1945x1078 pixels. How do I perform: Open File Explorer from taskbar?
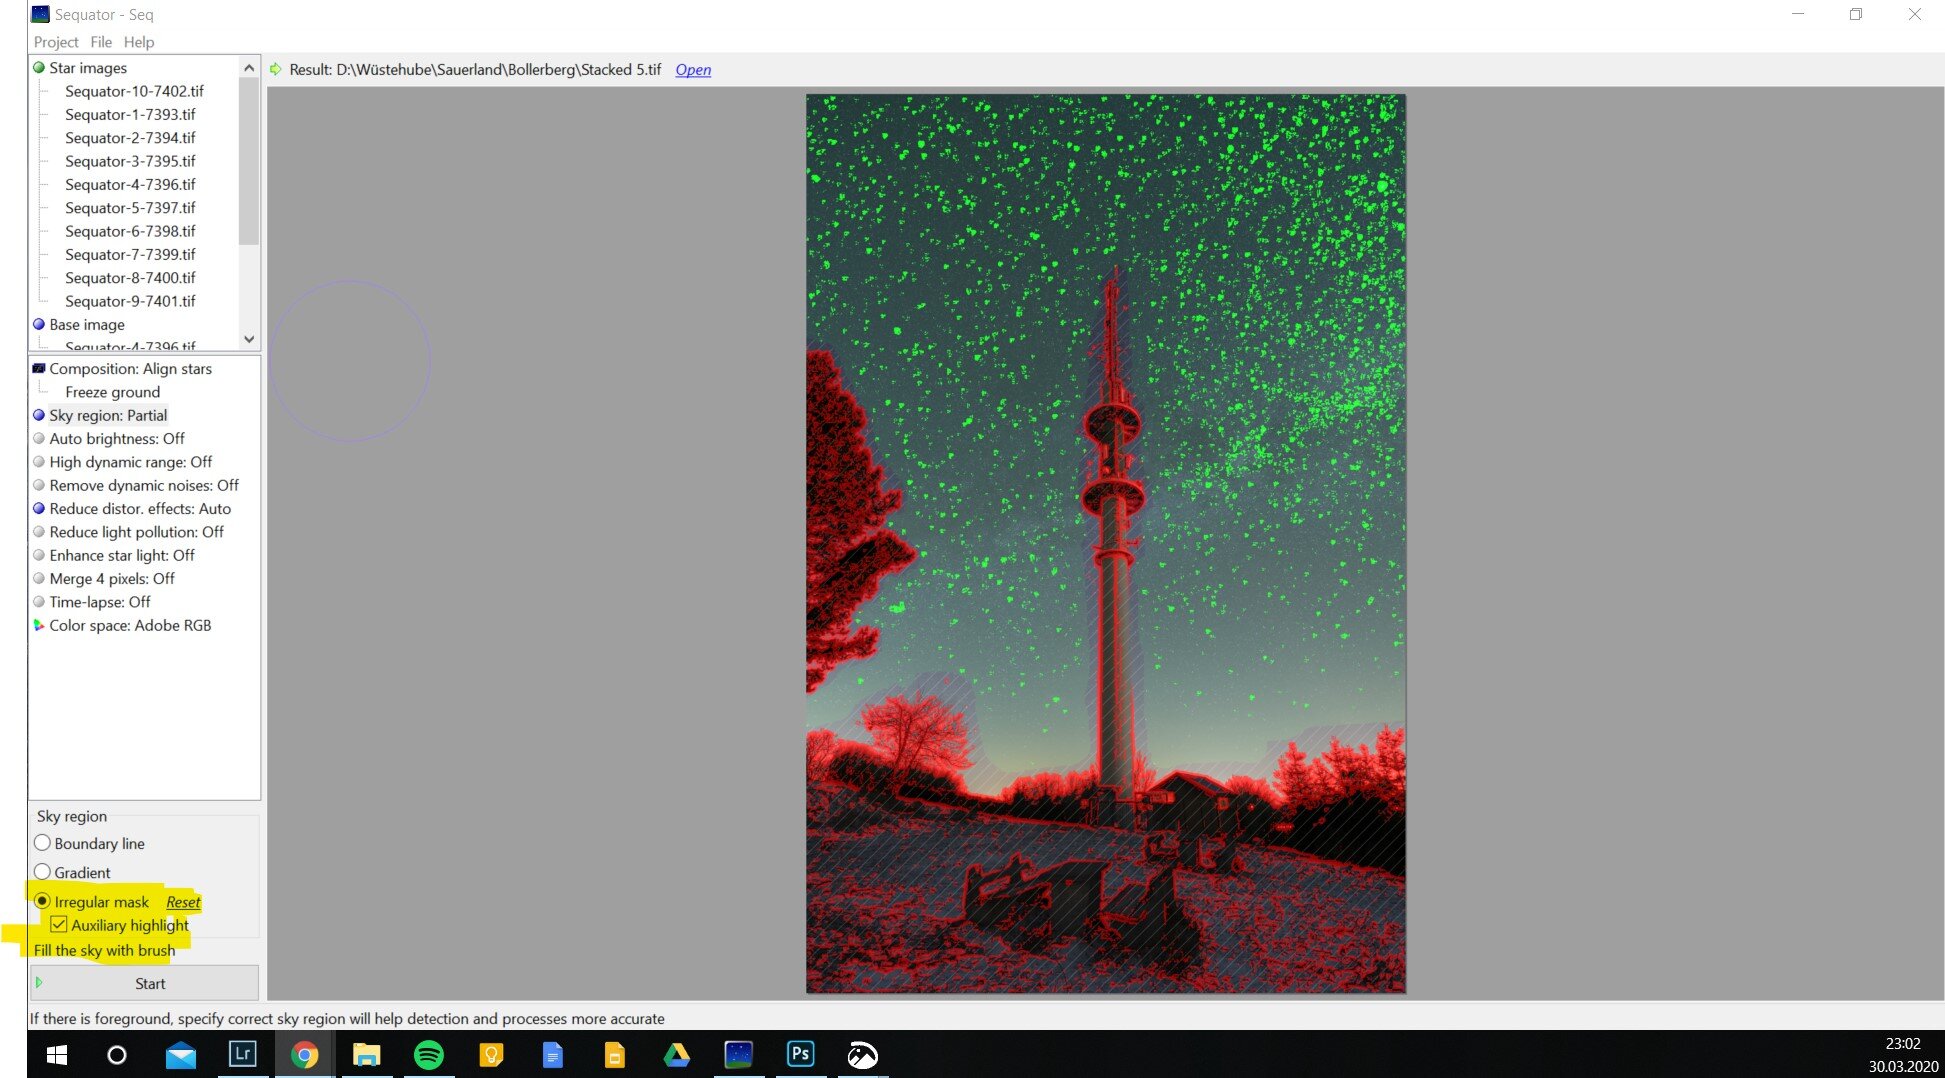tap(367, 1055)
